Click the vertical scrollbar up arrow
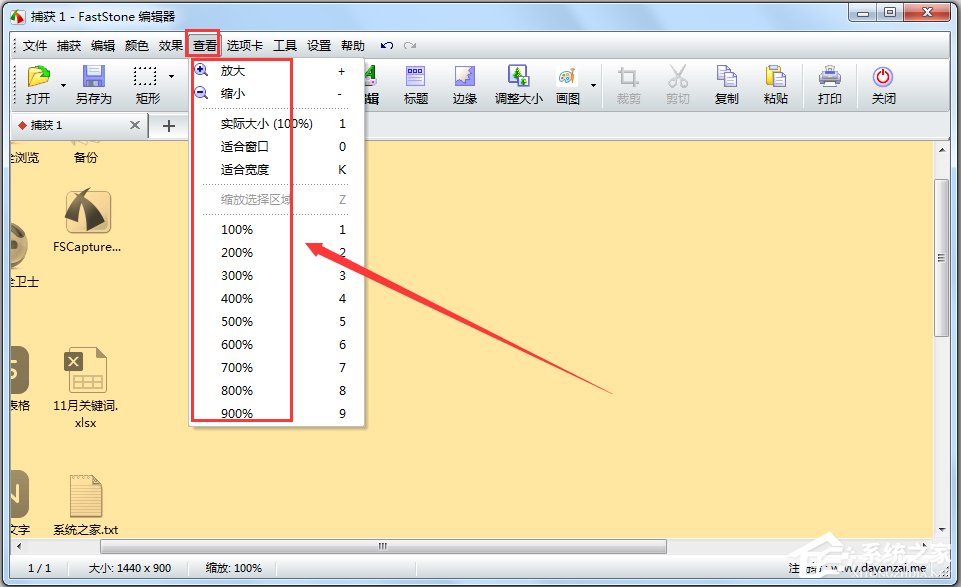 pyautogui.click(x=941, y=149)
